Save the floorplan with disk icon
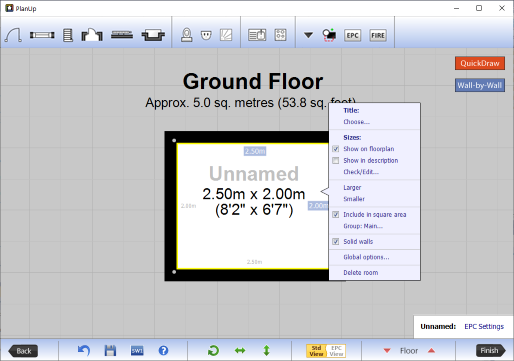The height and width of the screenshot is (361, 514). [110, 351]
